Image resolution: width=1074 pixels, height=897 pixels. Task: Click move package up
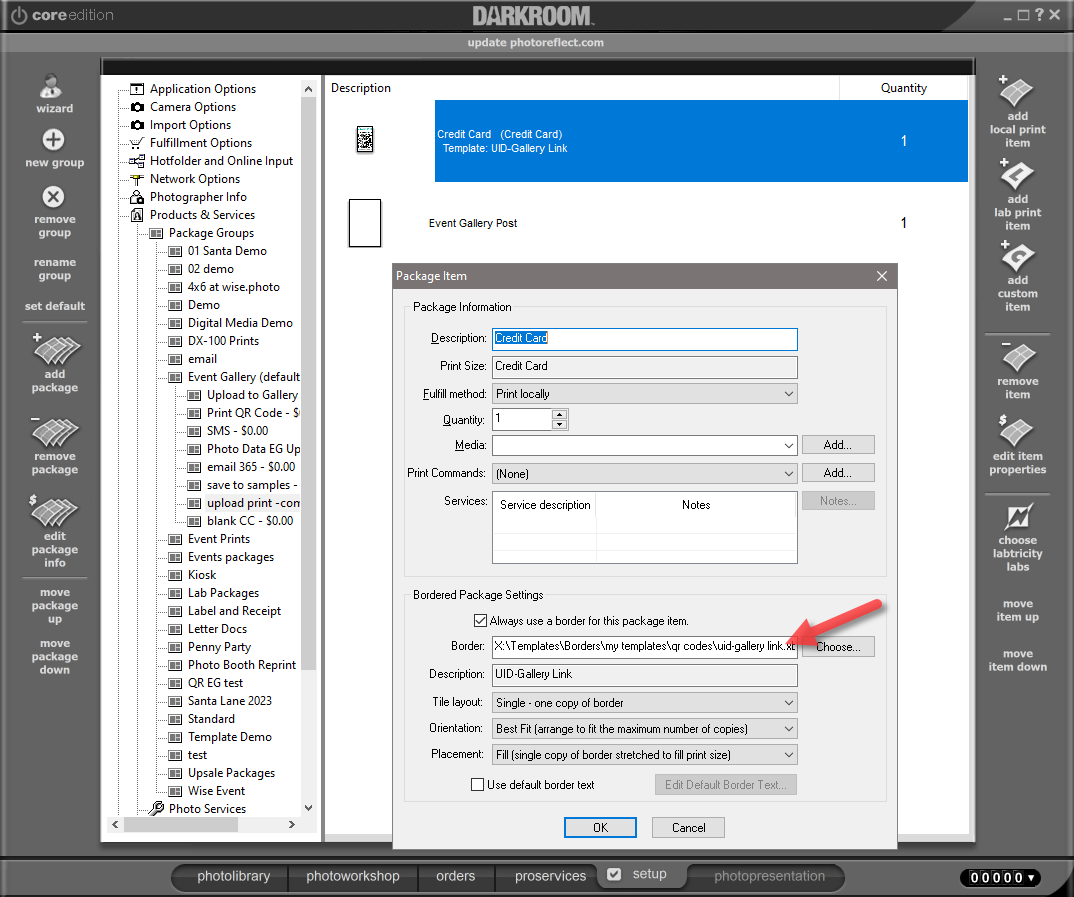click(x=55, y=605)
